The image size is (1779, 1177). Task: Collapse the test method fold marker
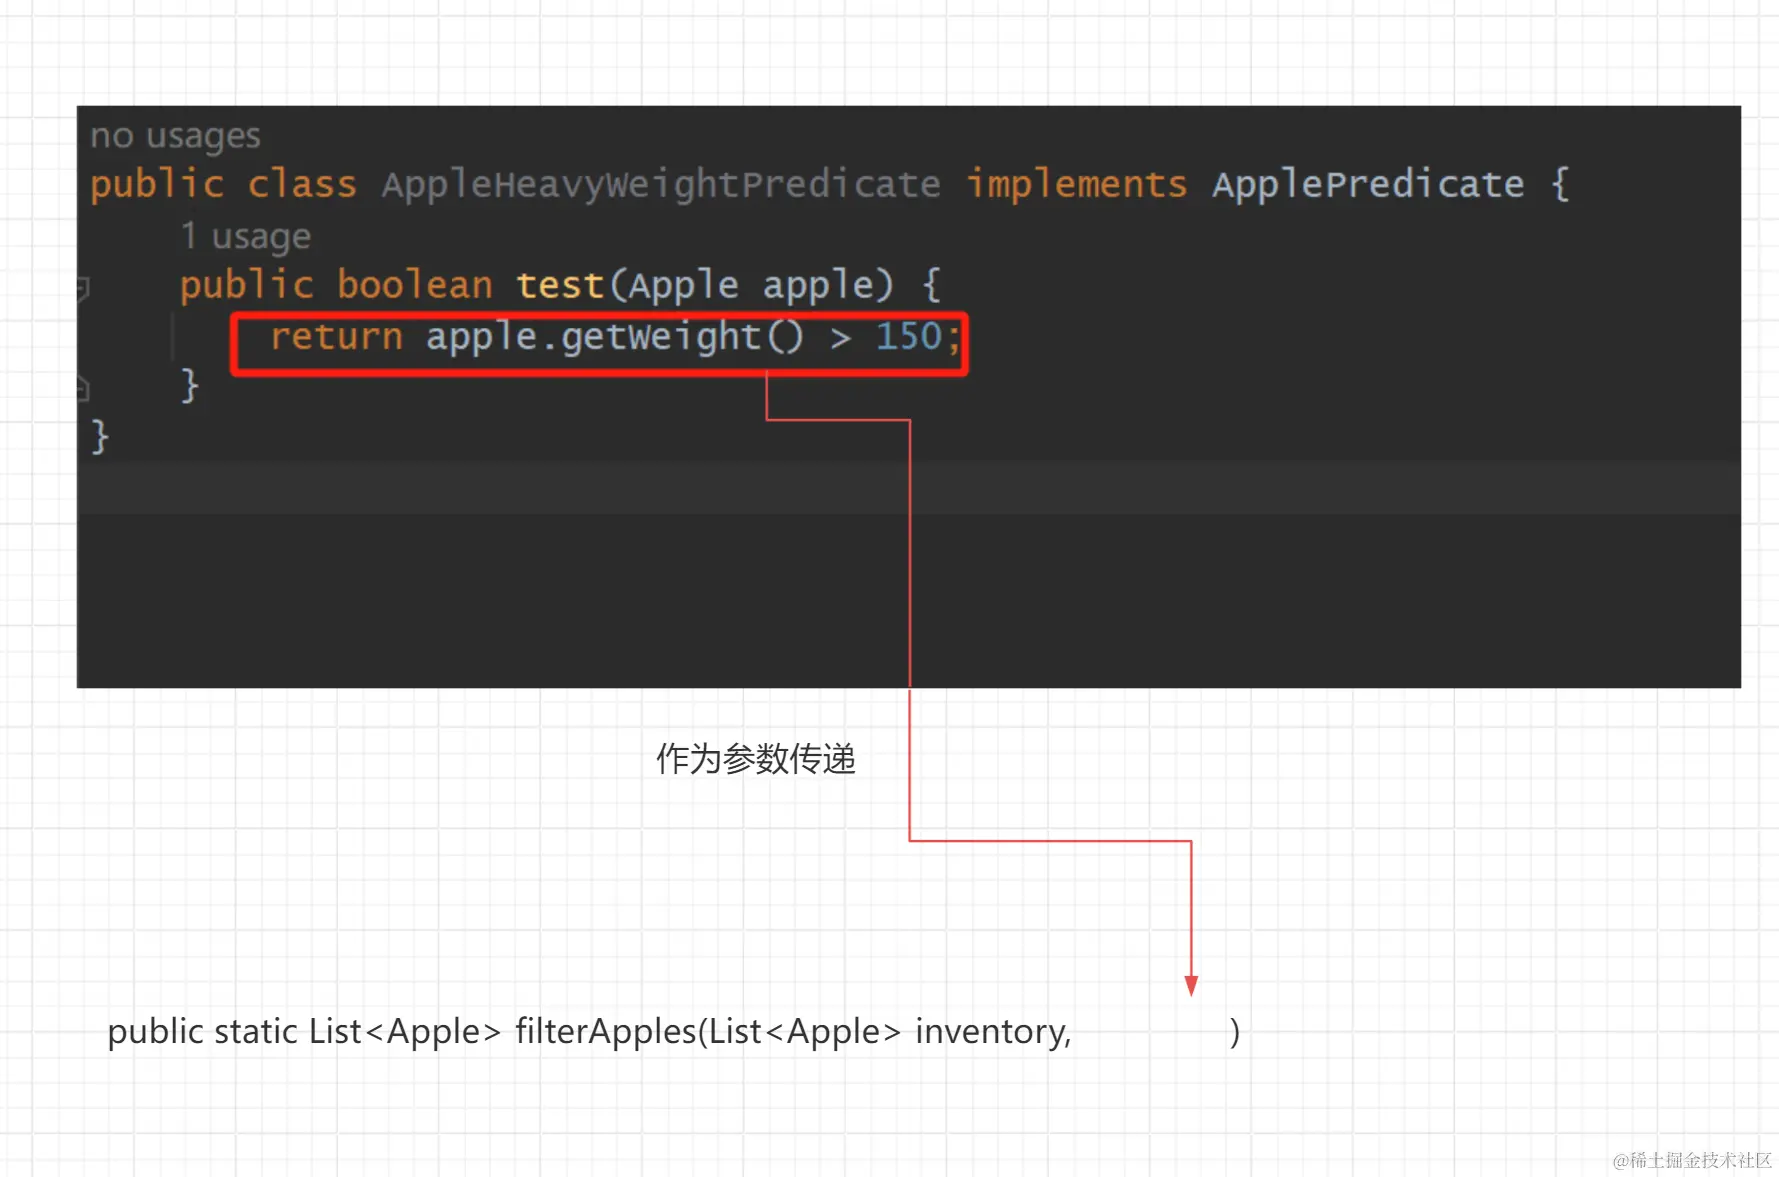coord(84,288)
